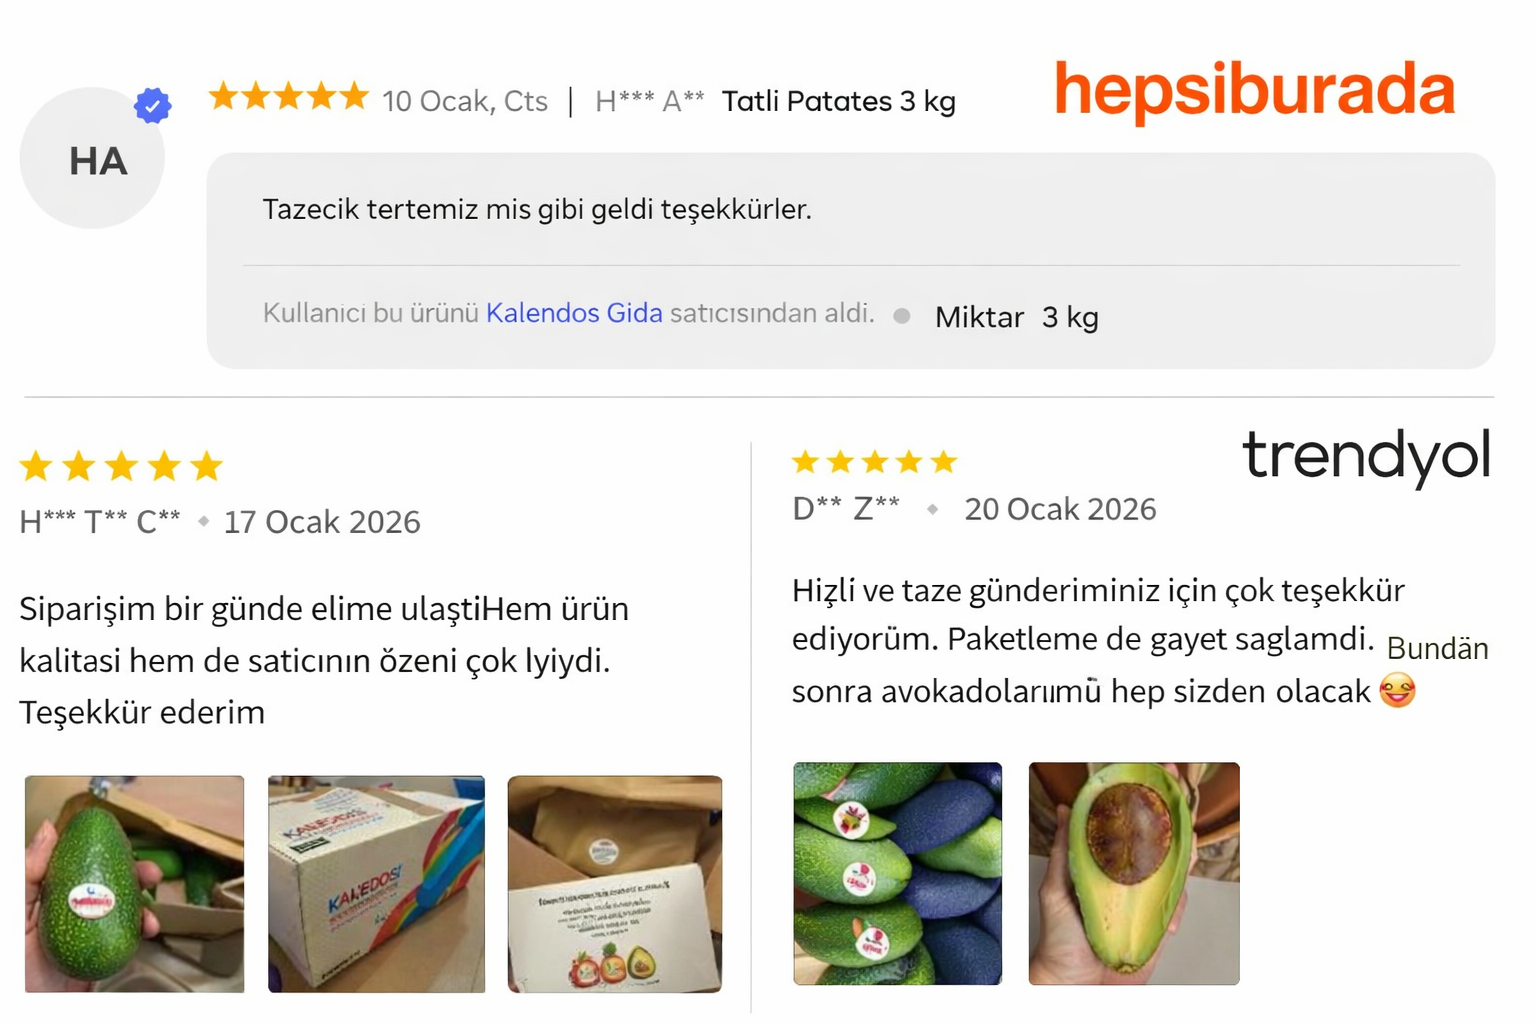Open the hand-held avocado photo thumbnail
This screenshot has height=1024, width=1536.
point(134,884)
